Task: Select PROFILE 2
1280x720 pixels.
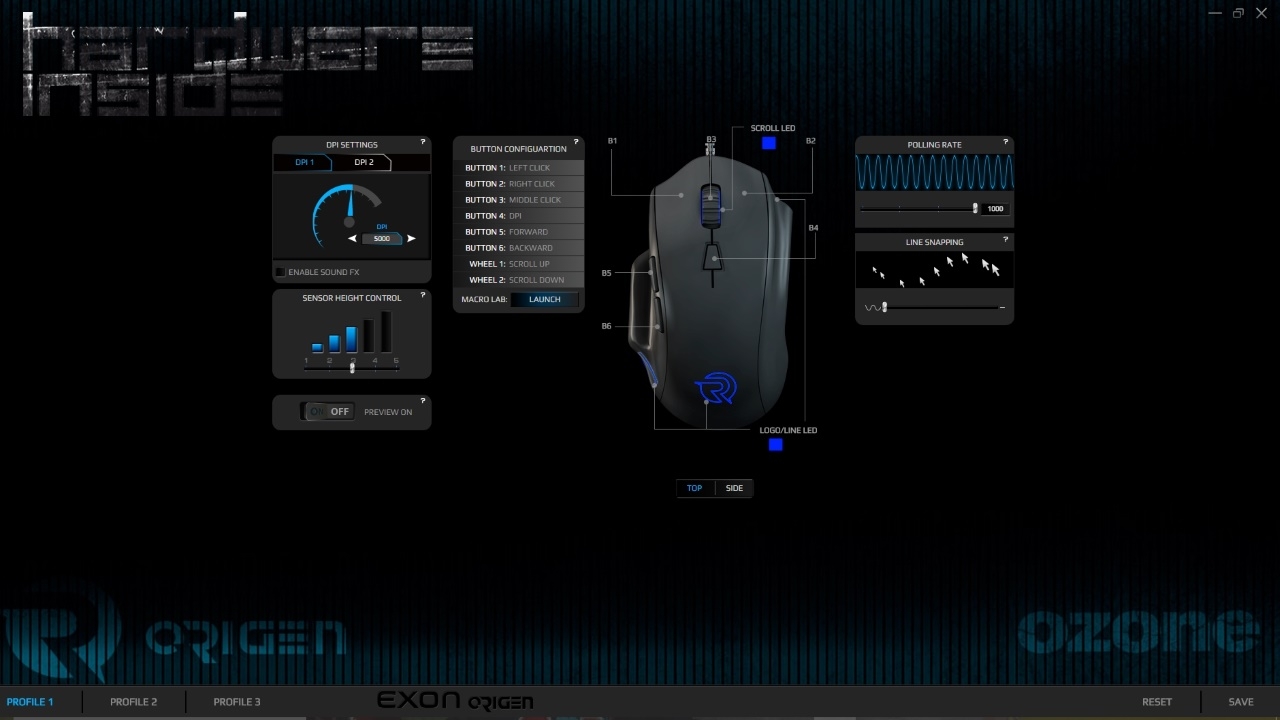Action: (x=134, y=702)
